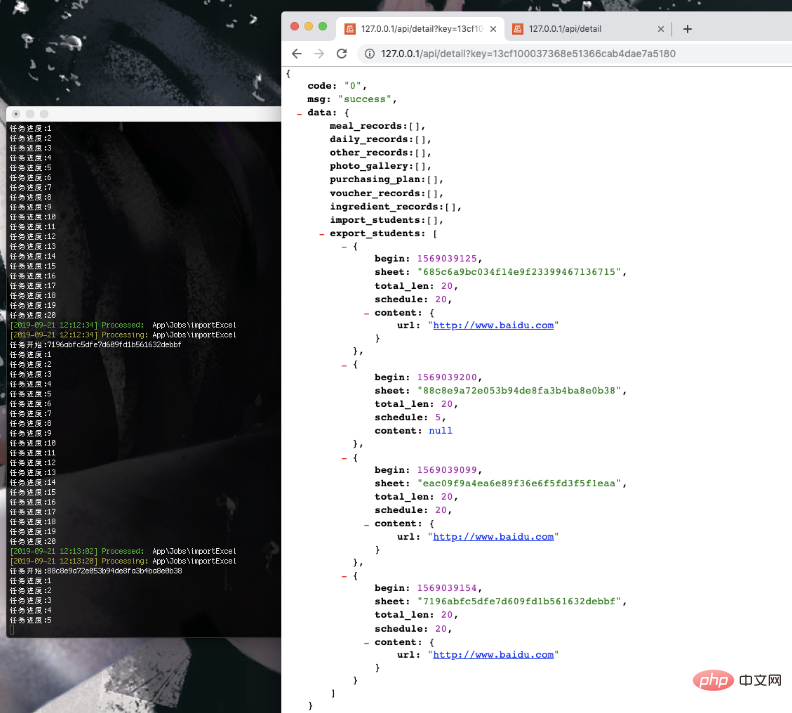Click the favicon on the second tab

[x=517, y=29]
